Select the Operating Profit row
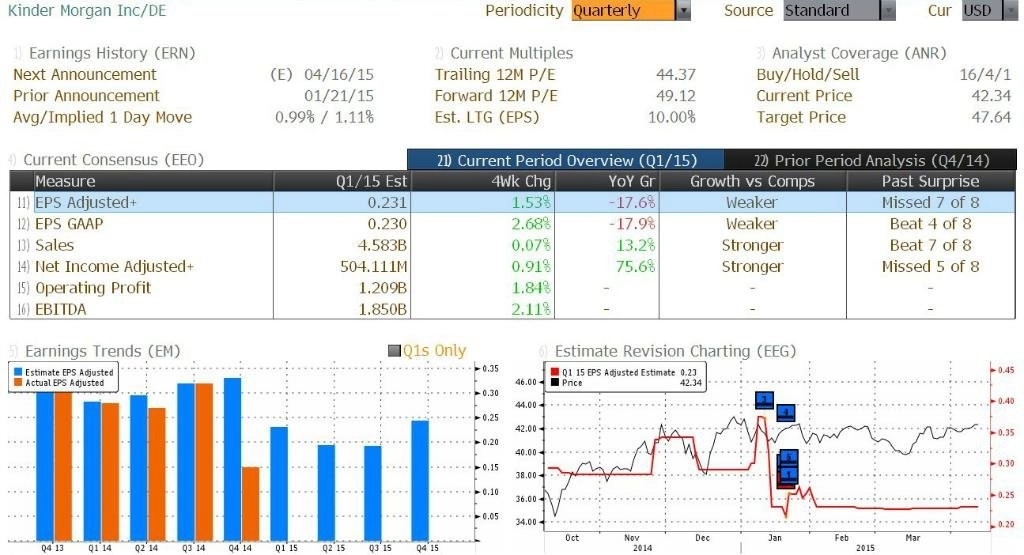The image size is (1024, 555). click(x=513, y=288)
